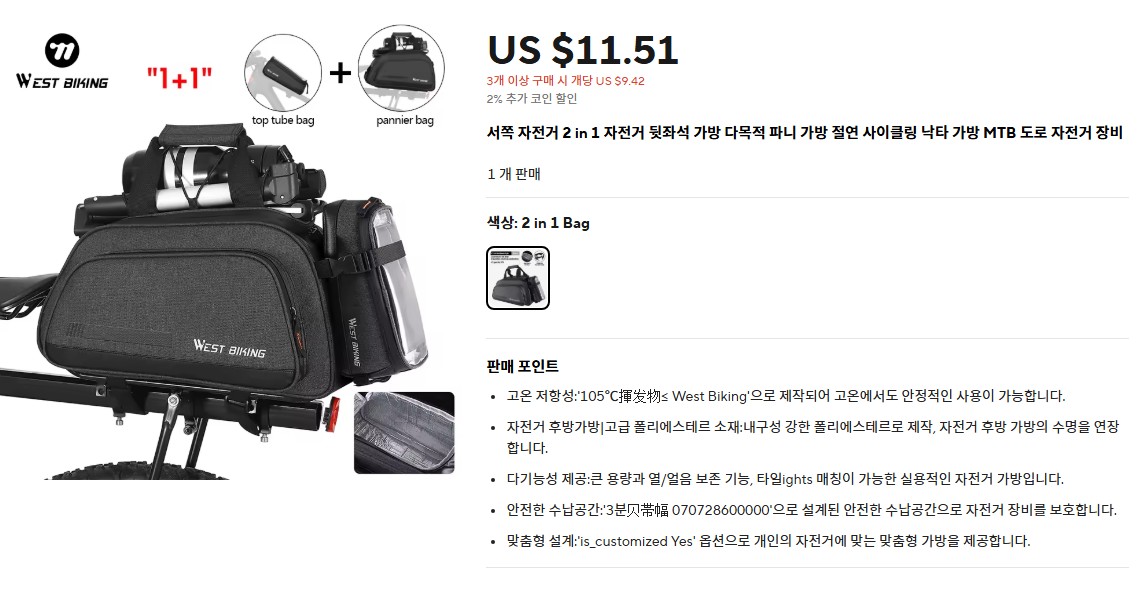Image resolution: width=1145 pixels, height=607 pixels.
Task: Click the US $11.51 price
Action: coord(583,50)
